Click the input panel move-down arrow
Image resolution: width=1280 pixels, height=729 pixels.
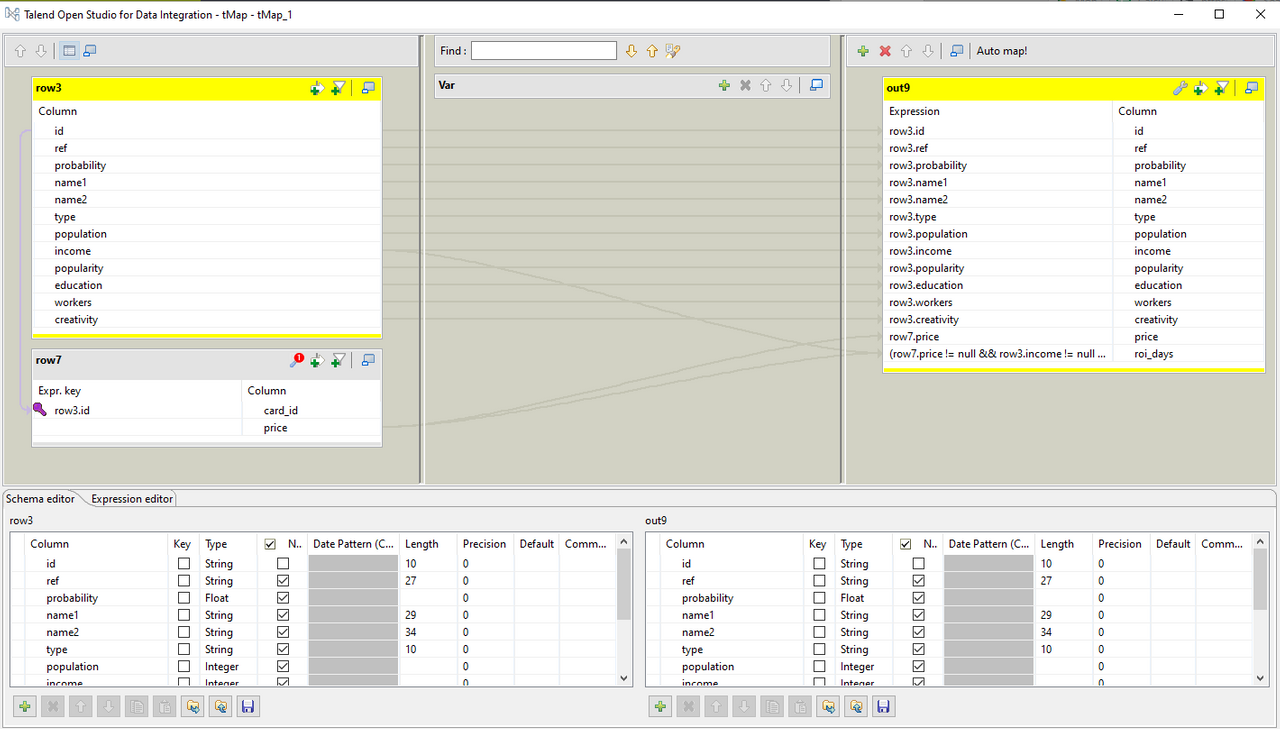41,51
